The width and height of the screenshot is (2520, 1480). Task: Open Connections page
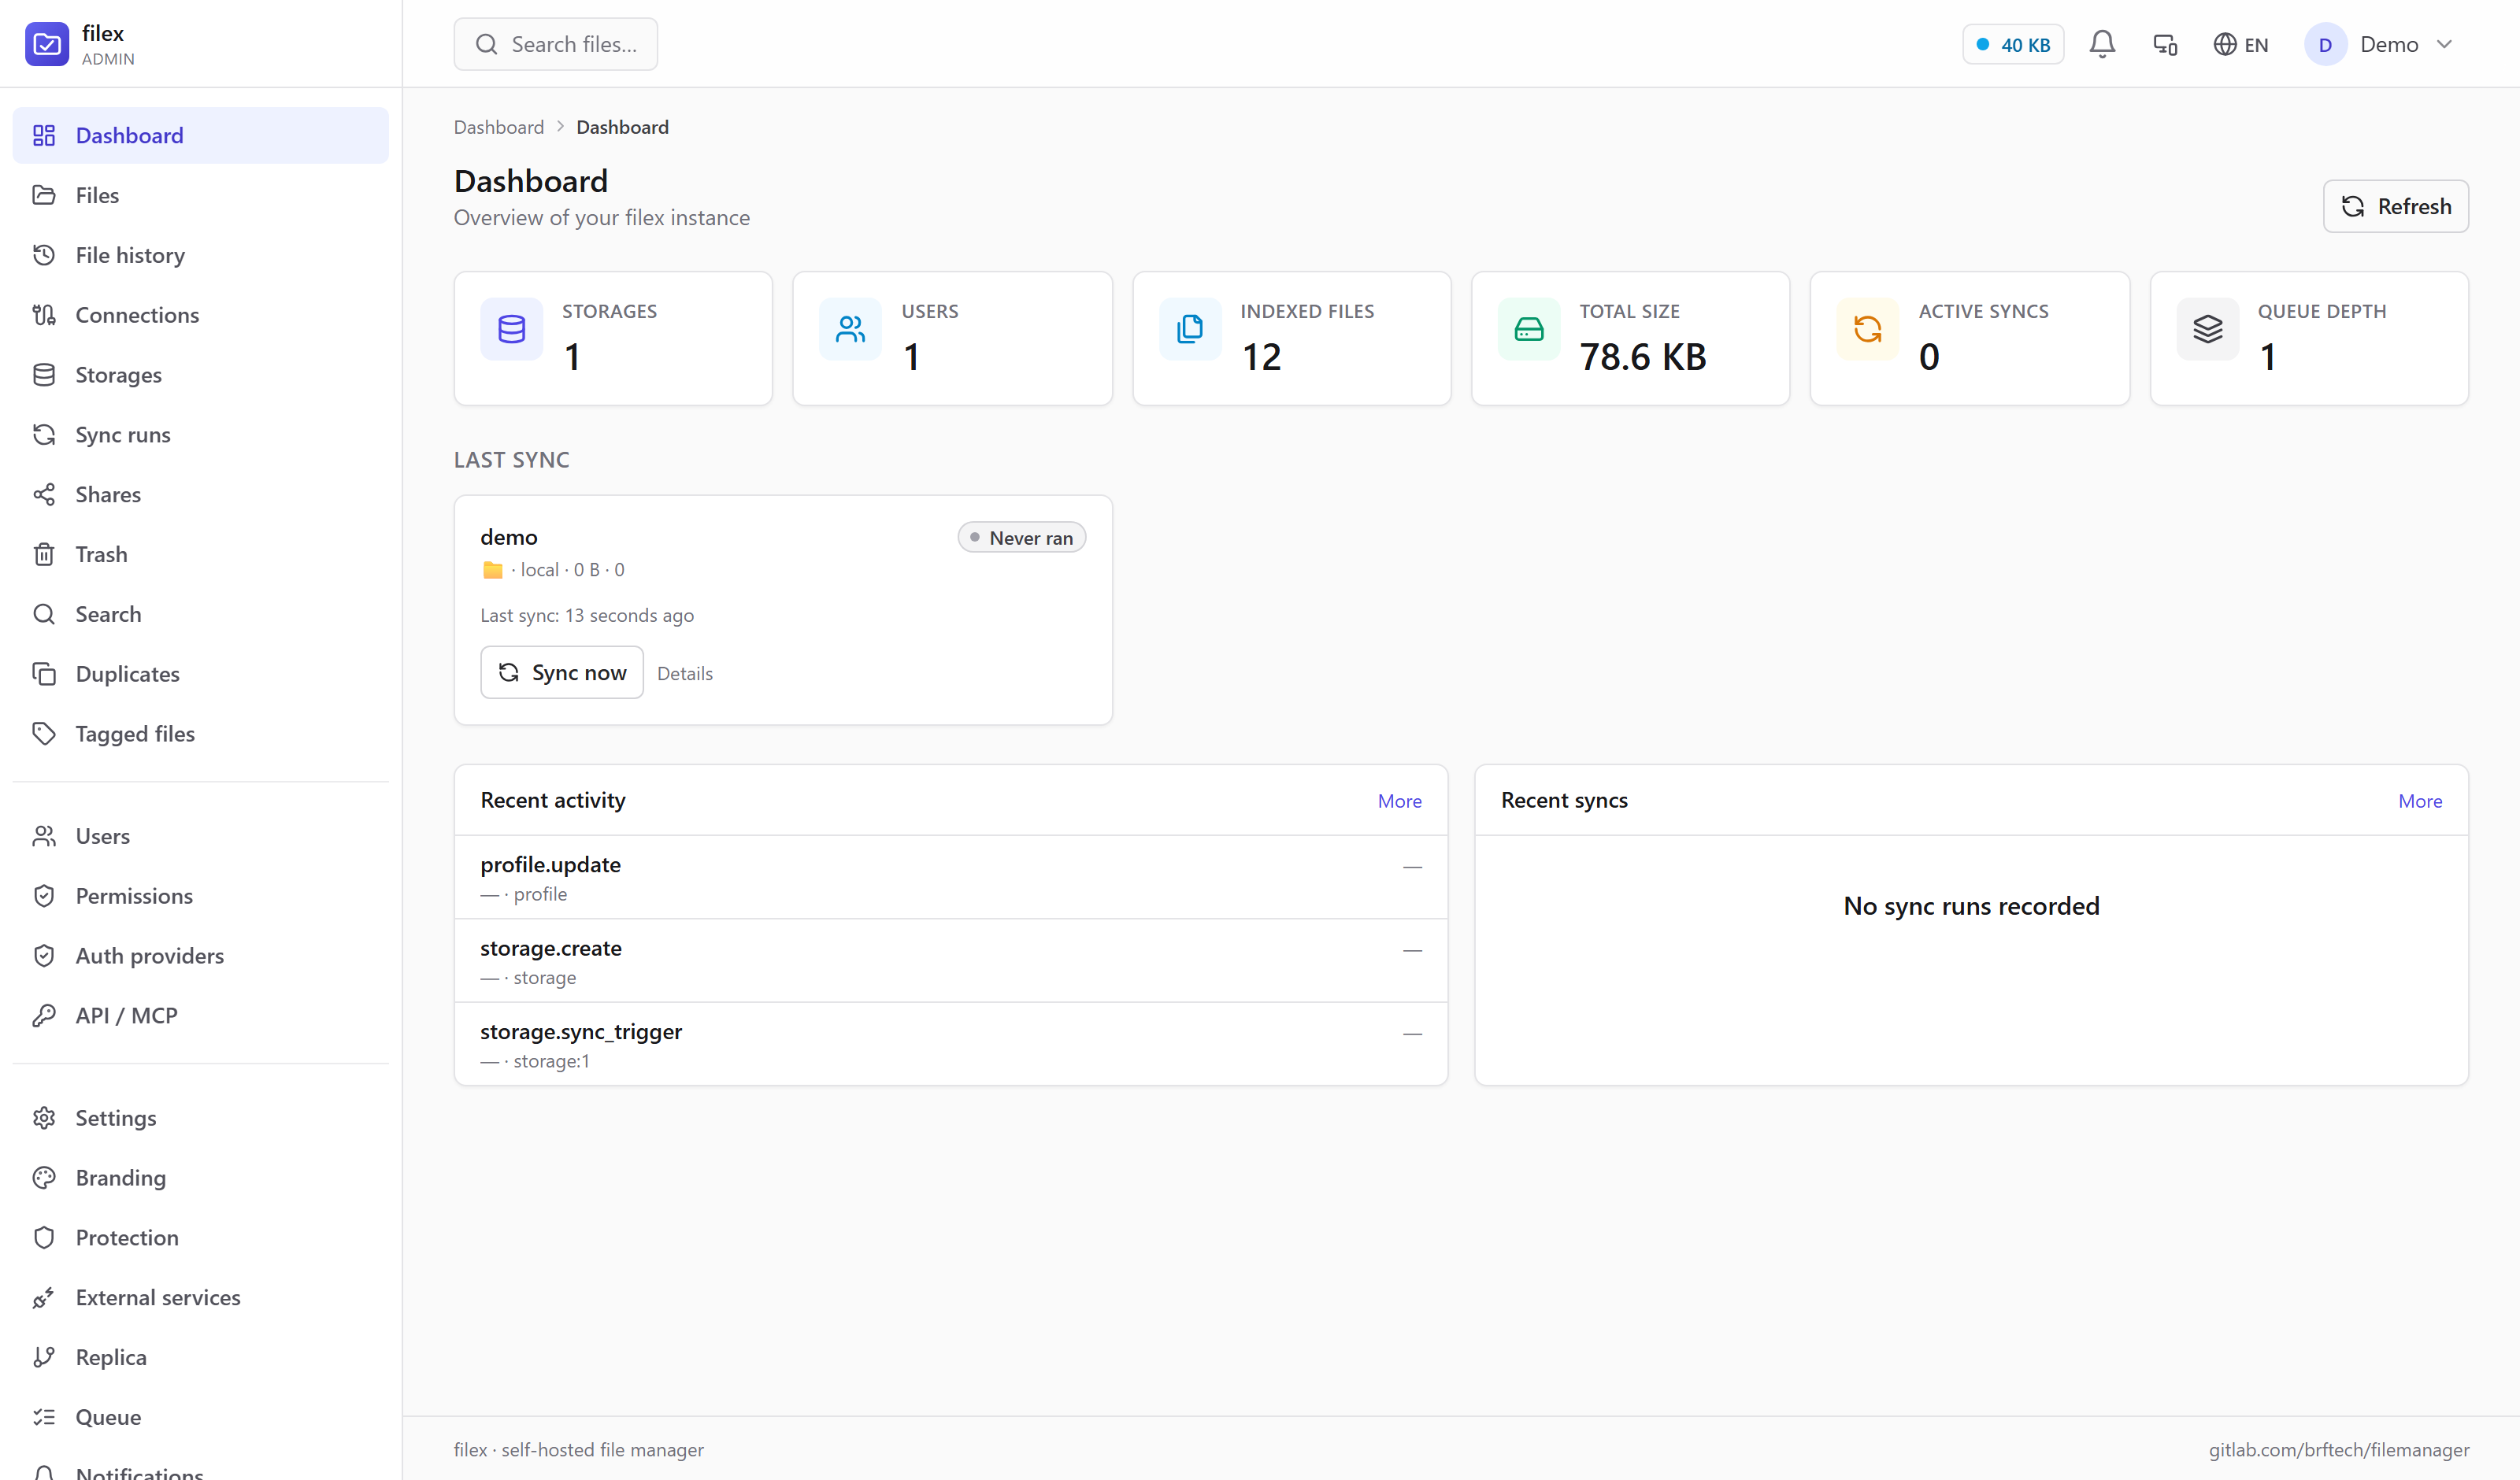click(x=201, y=315)
